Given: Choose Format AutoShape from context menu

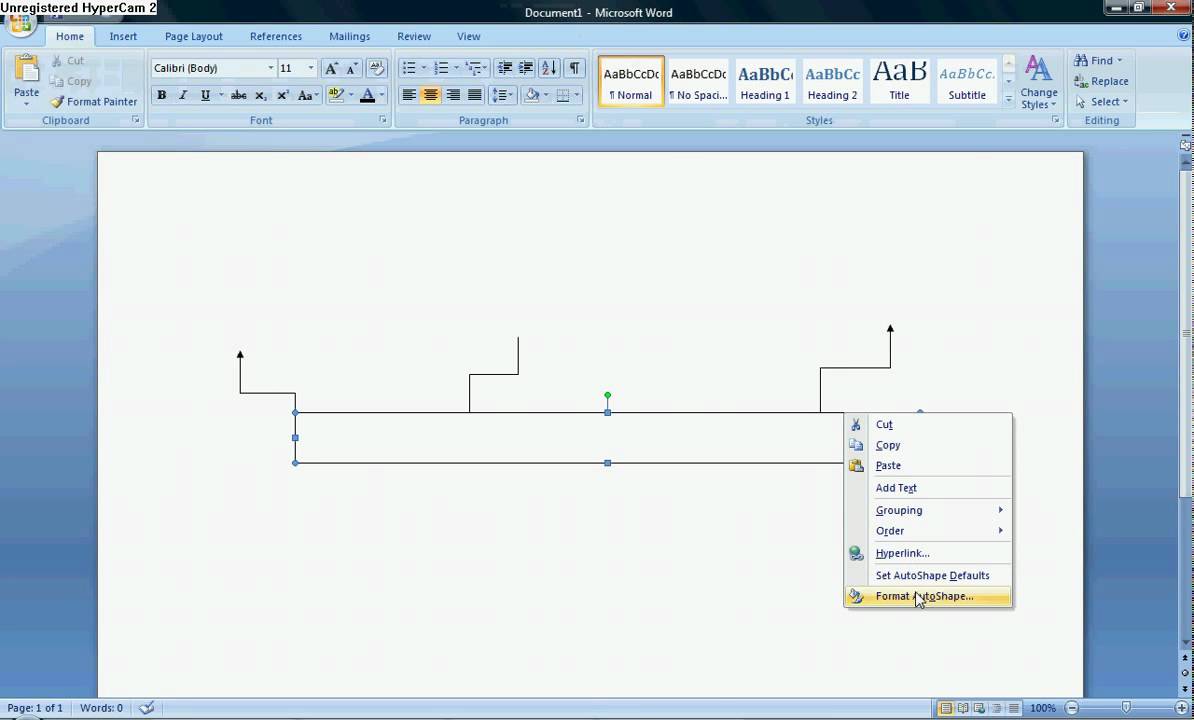Looking at the screenshot, I should tap(928, 596).
